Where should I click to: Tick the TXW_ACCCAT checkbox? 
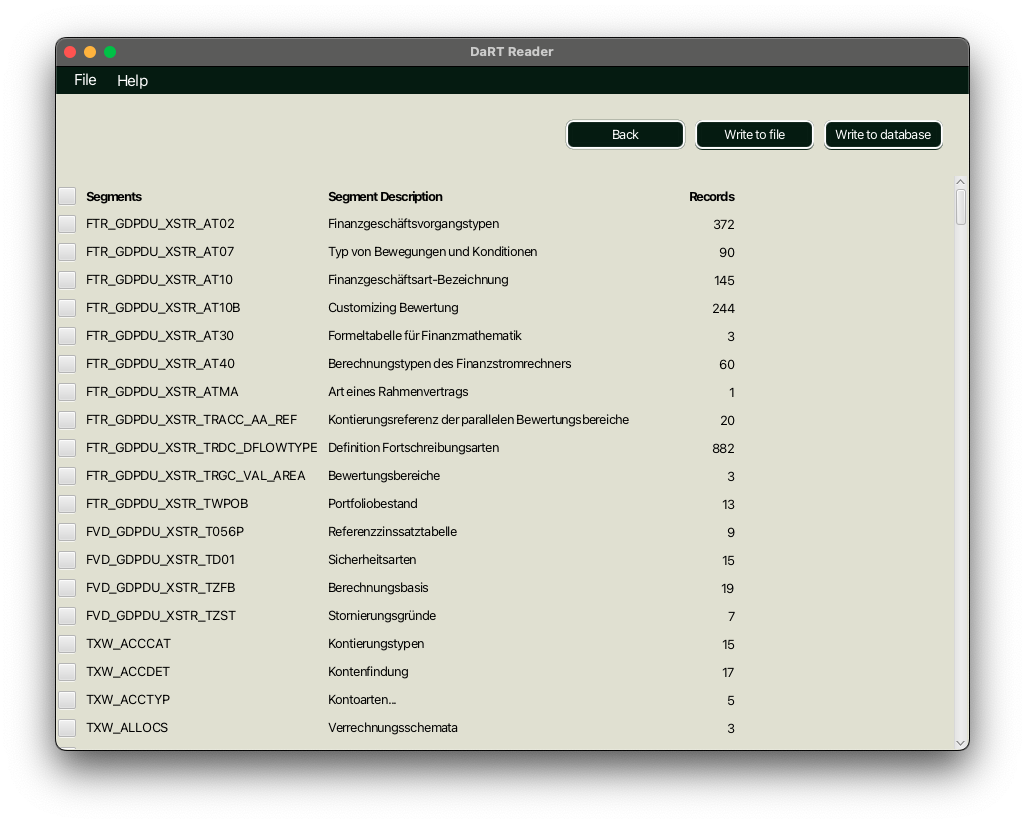click(x=67, y=644)
